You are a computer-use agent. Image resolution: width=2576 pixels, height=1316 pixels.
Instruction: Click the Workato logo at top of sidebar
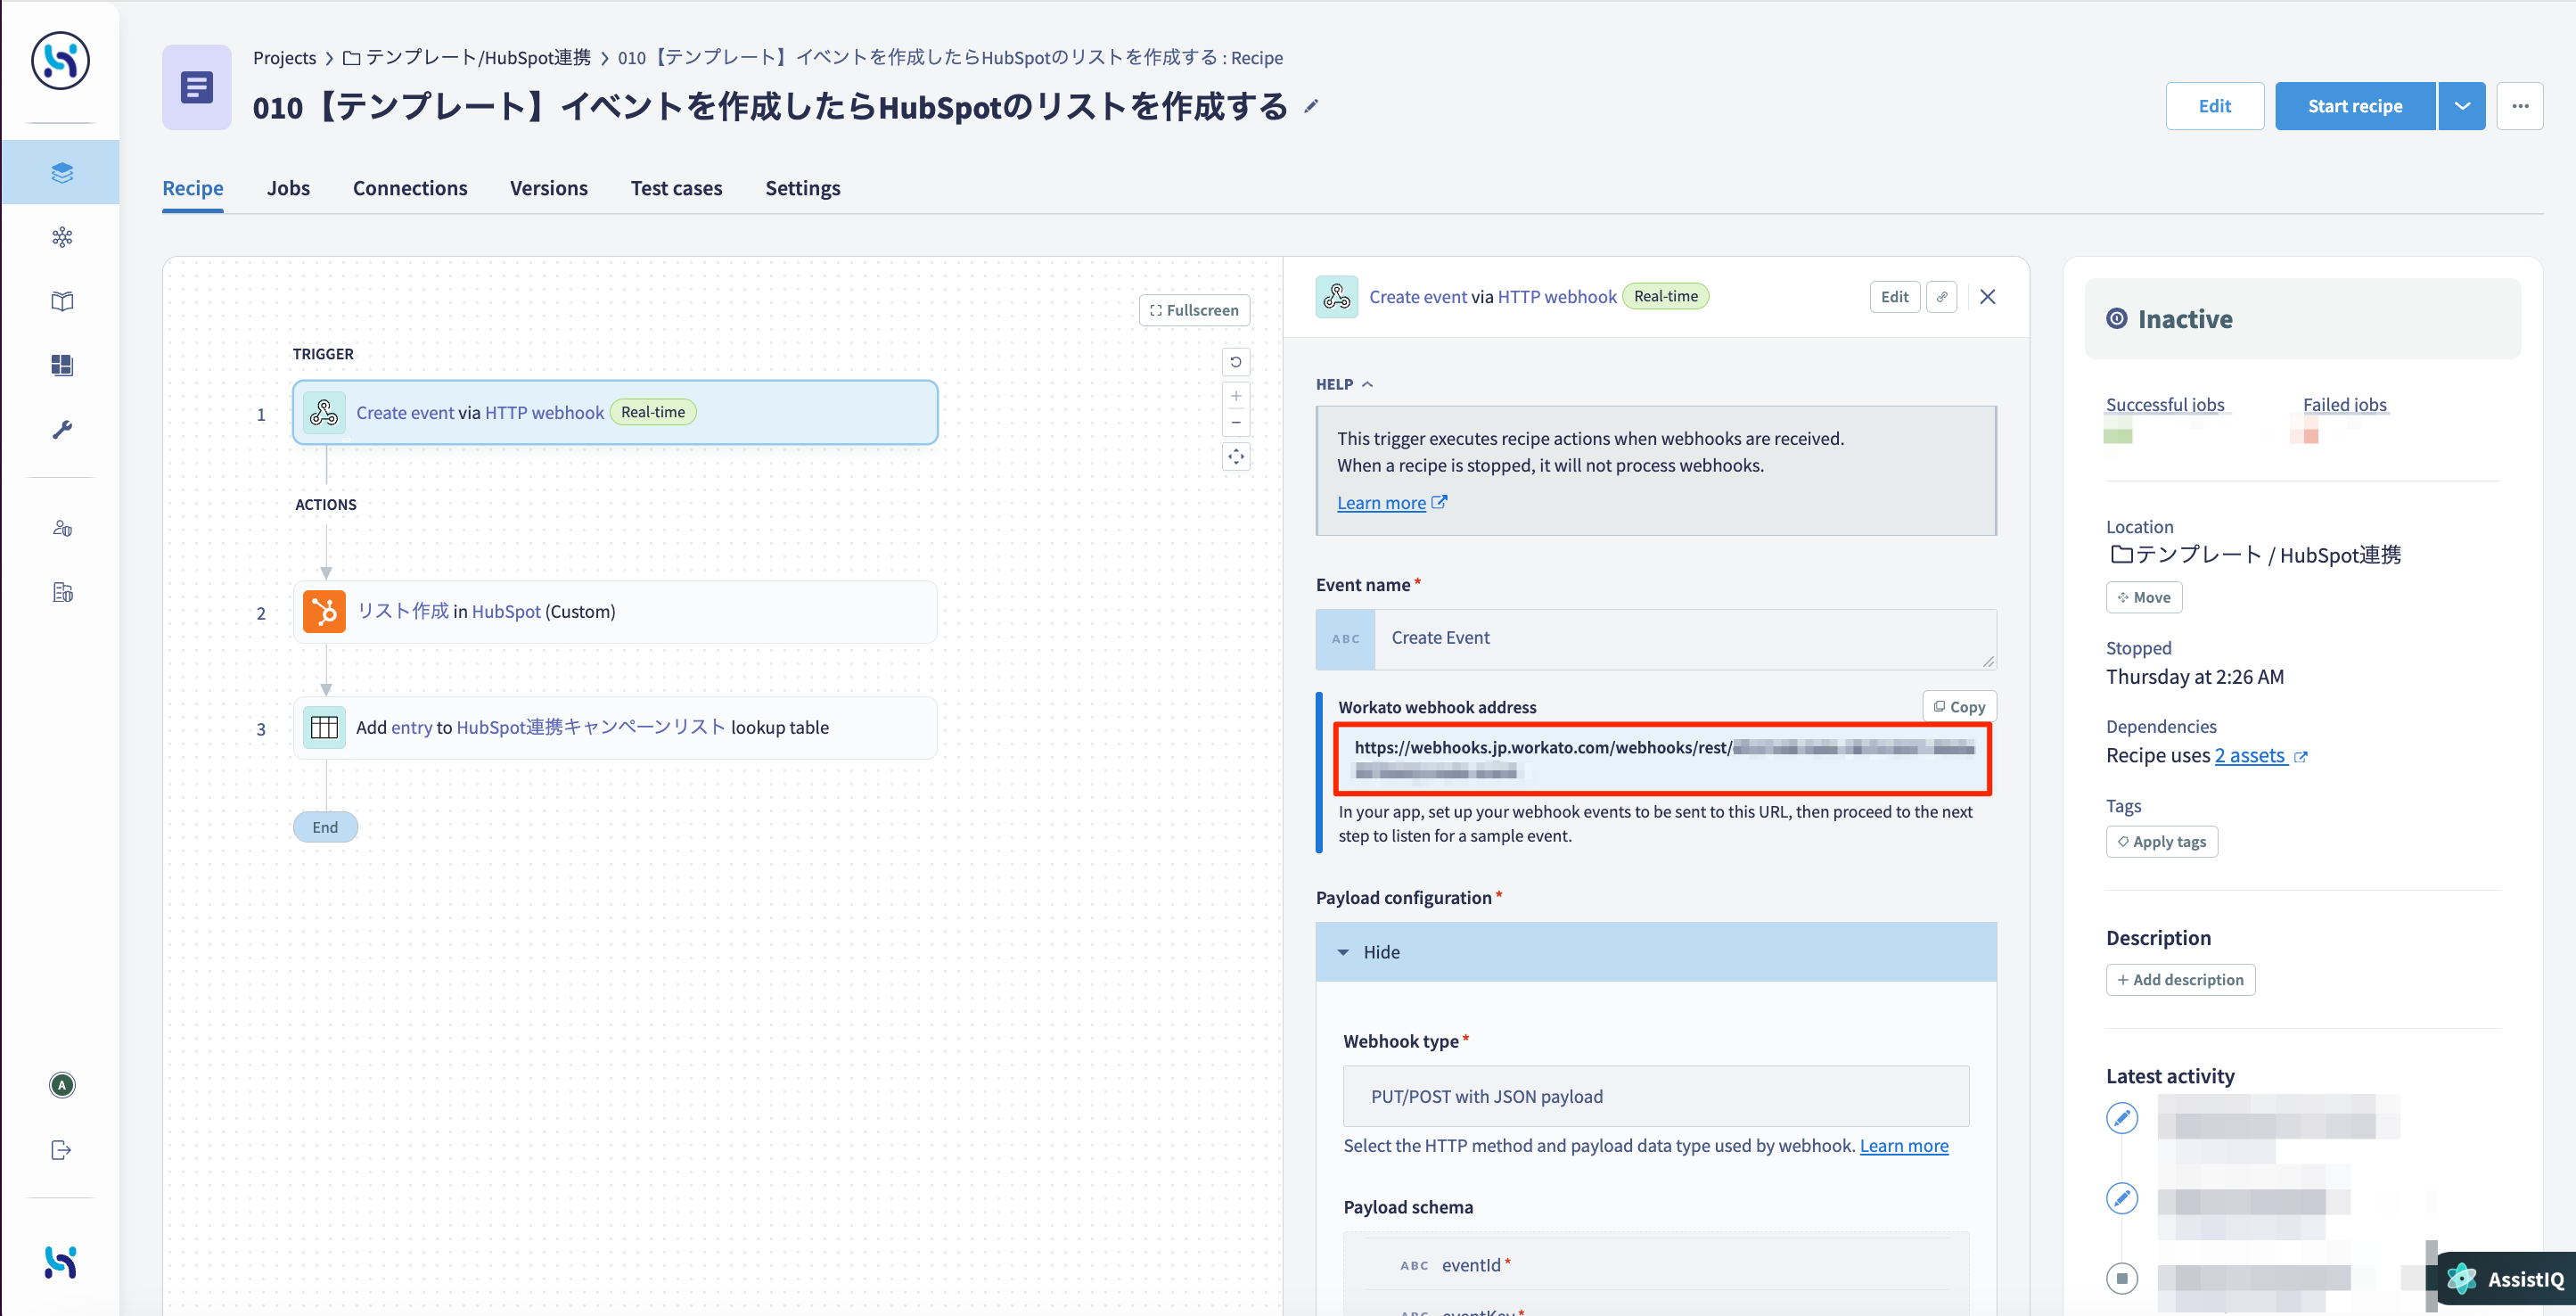(x=60, y=60)
